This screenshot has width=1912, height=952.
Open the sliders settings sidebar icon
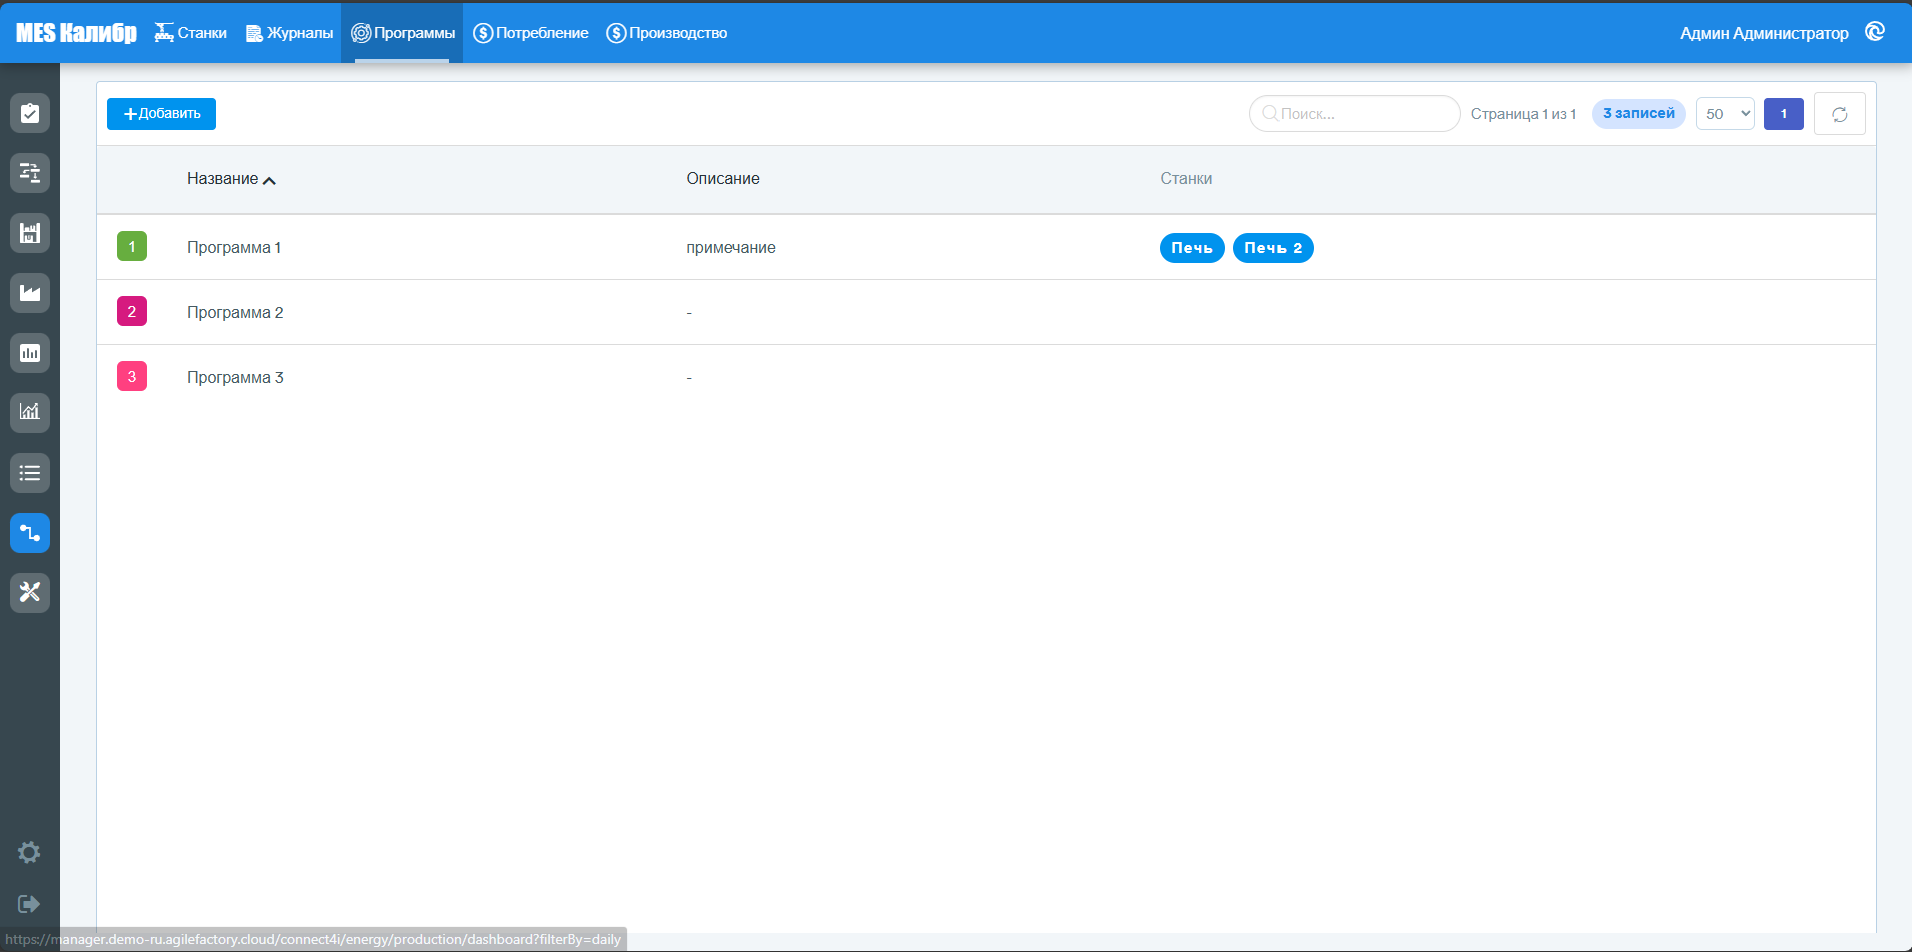pyautogui.click(x=30, y=173)
